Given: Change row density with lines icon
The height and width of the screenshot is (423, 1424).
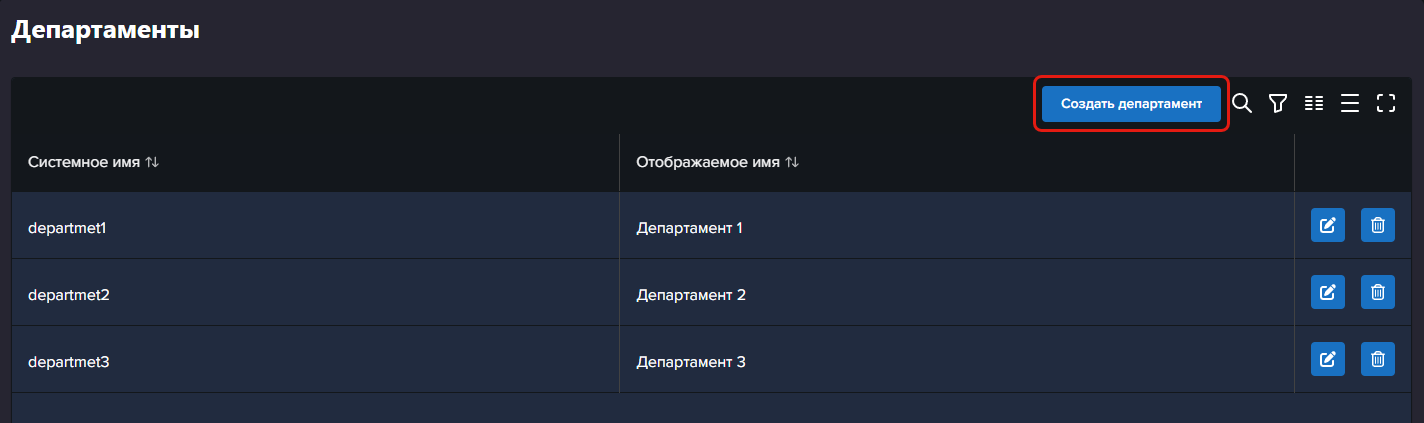Looking at the screenshot, I should coord(1350,103).
